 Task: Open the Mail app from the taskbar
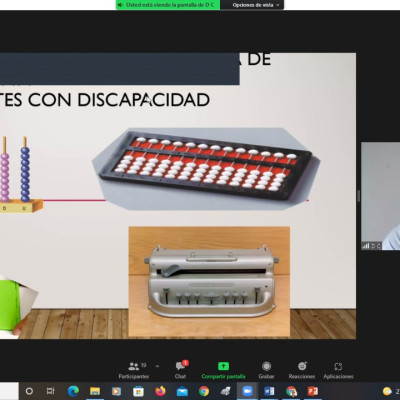tap(182, 391)
